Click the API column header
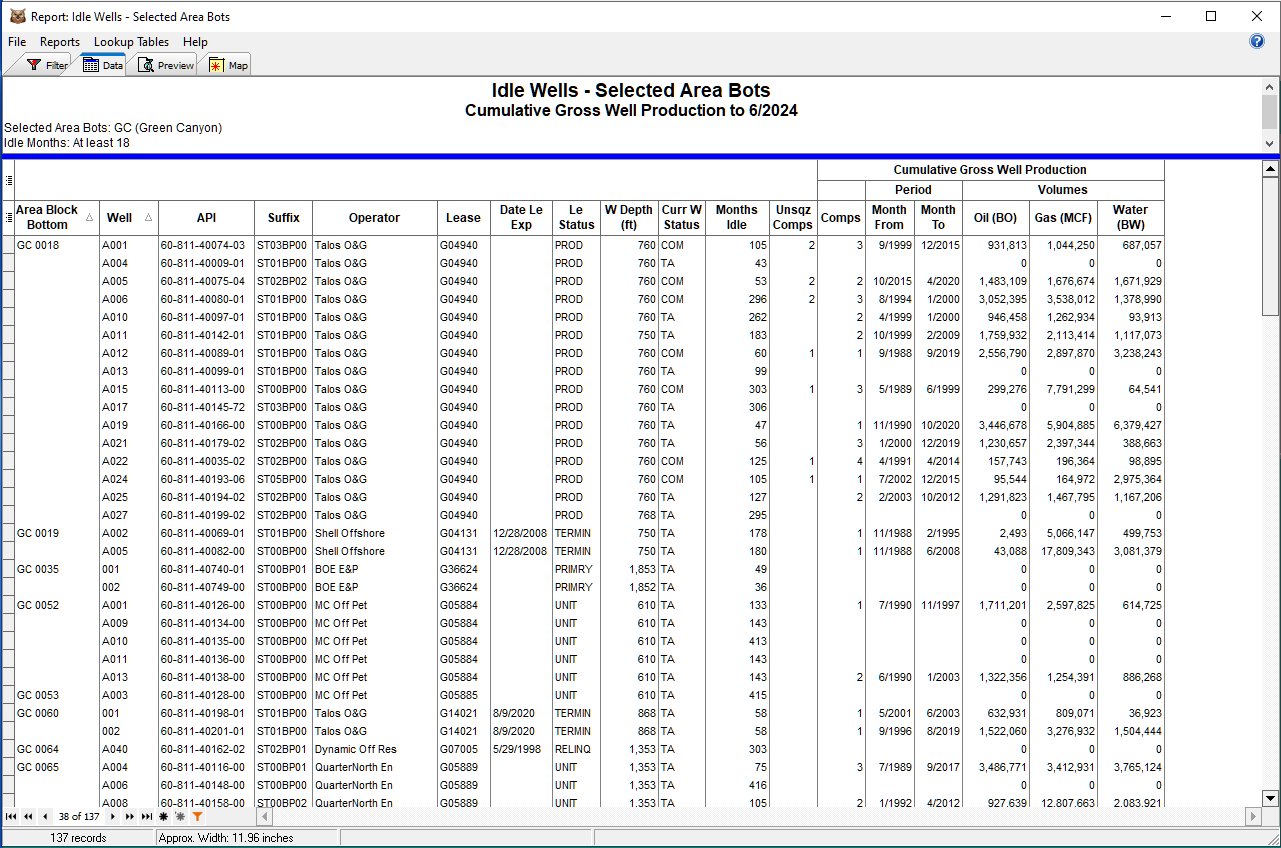The width and height of the screenshot is (1281, 848). click(x=206, y=217)
